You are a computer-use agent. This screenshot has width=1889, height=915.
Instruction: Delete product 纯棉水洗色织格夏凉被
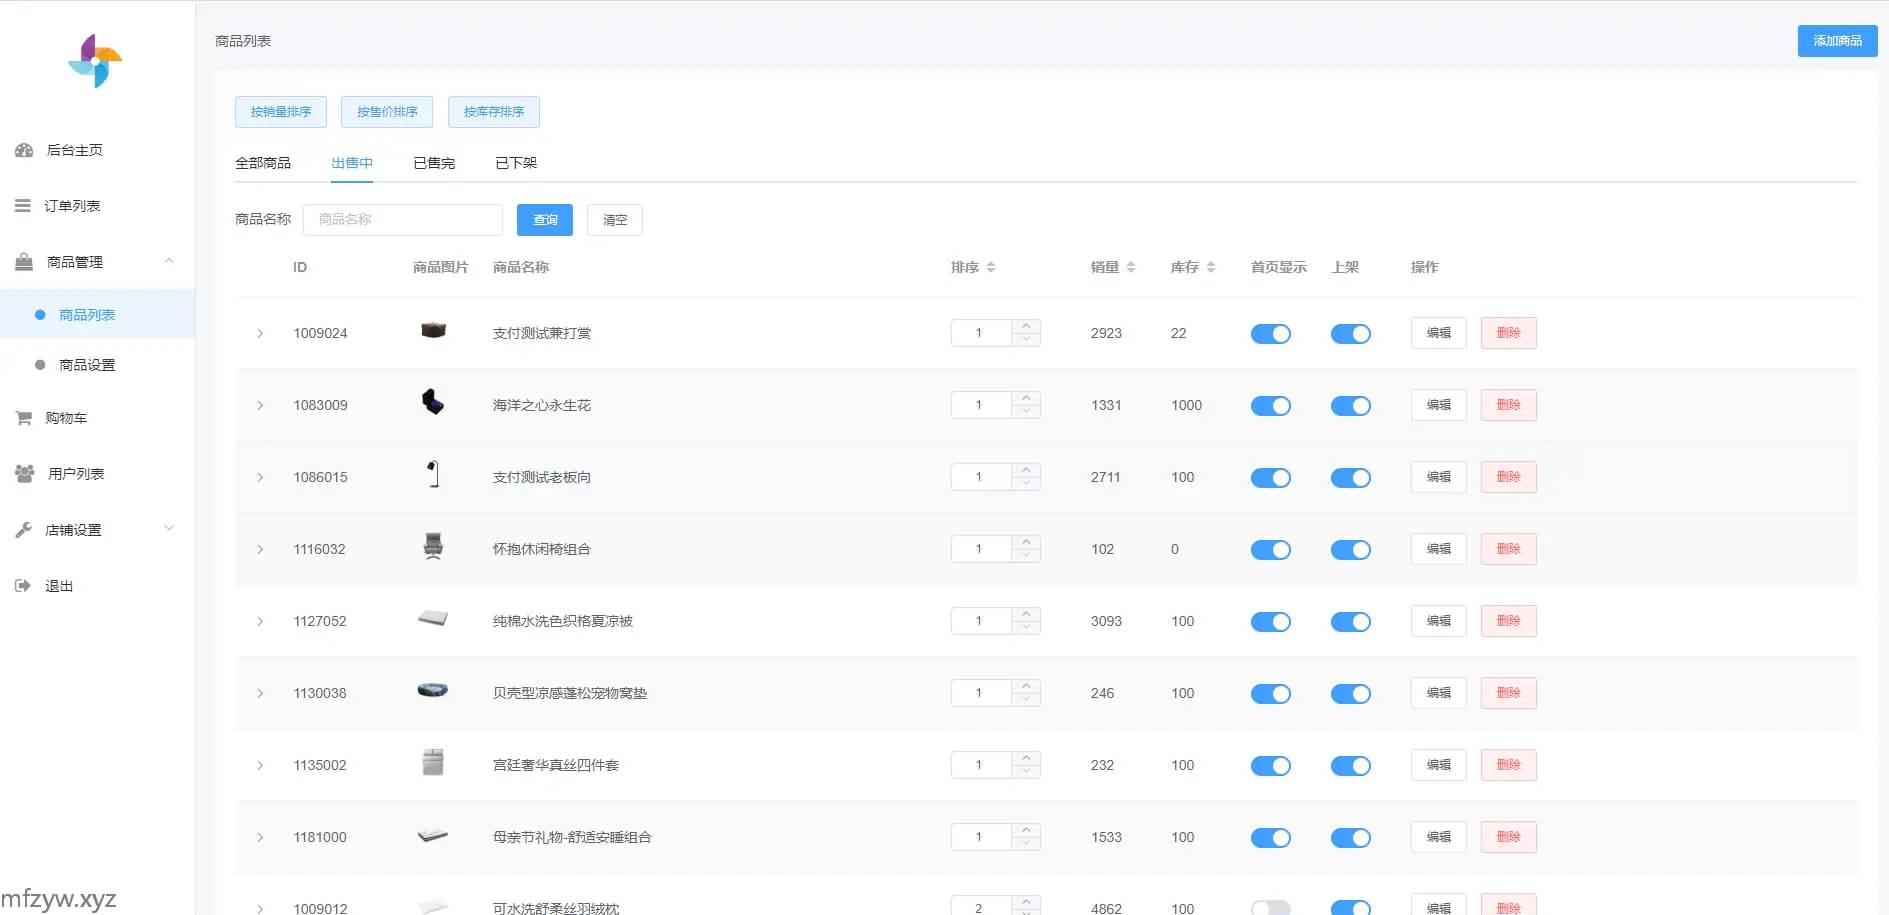click(x=1508, y=621)
